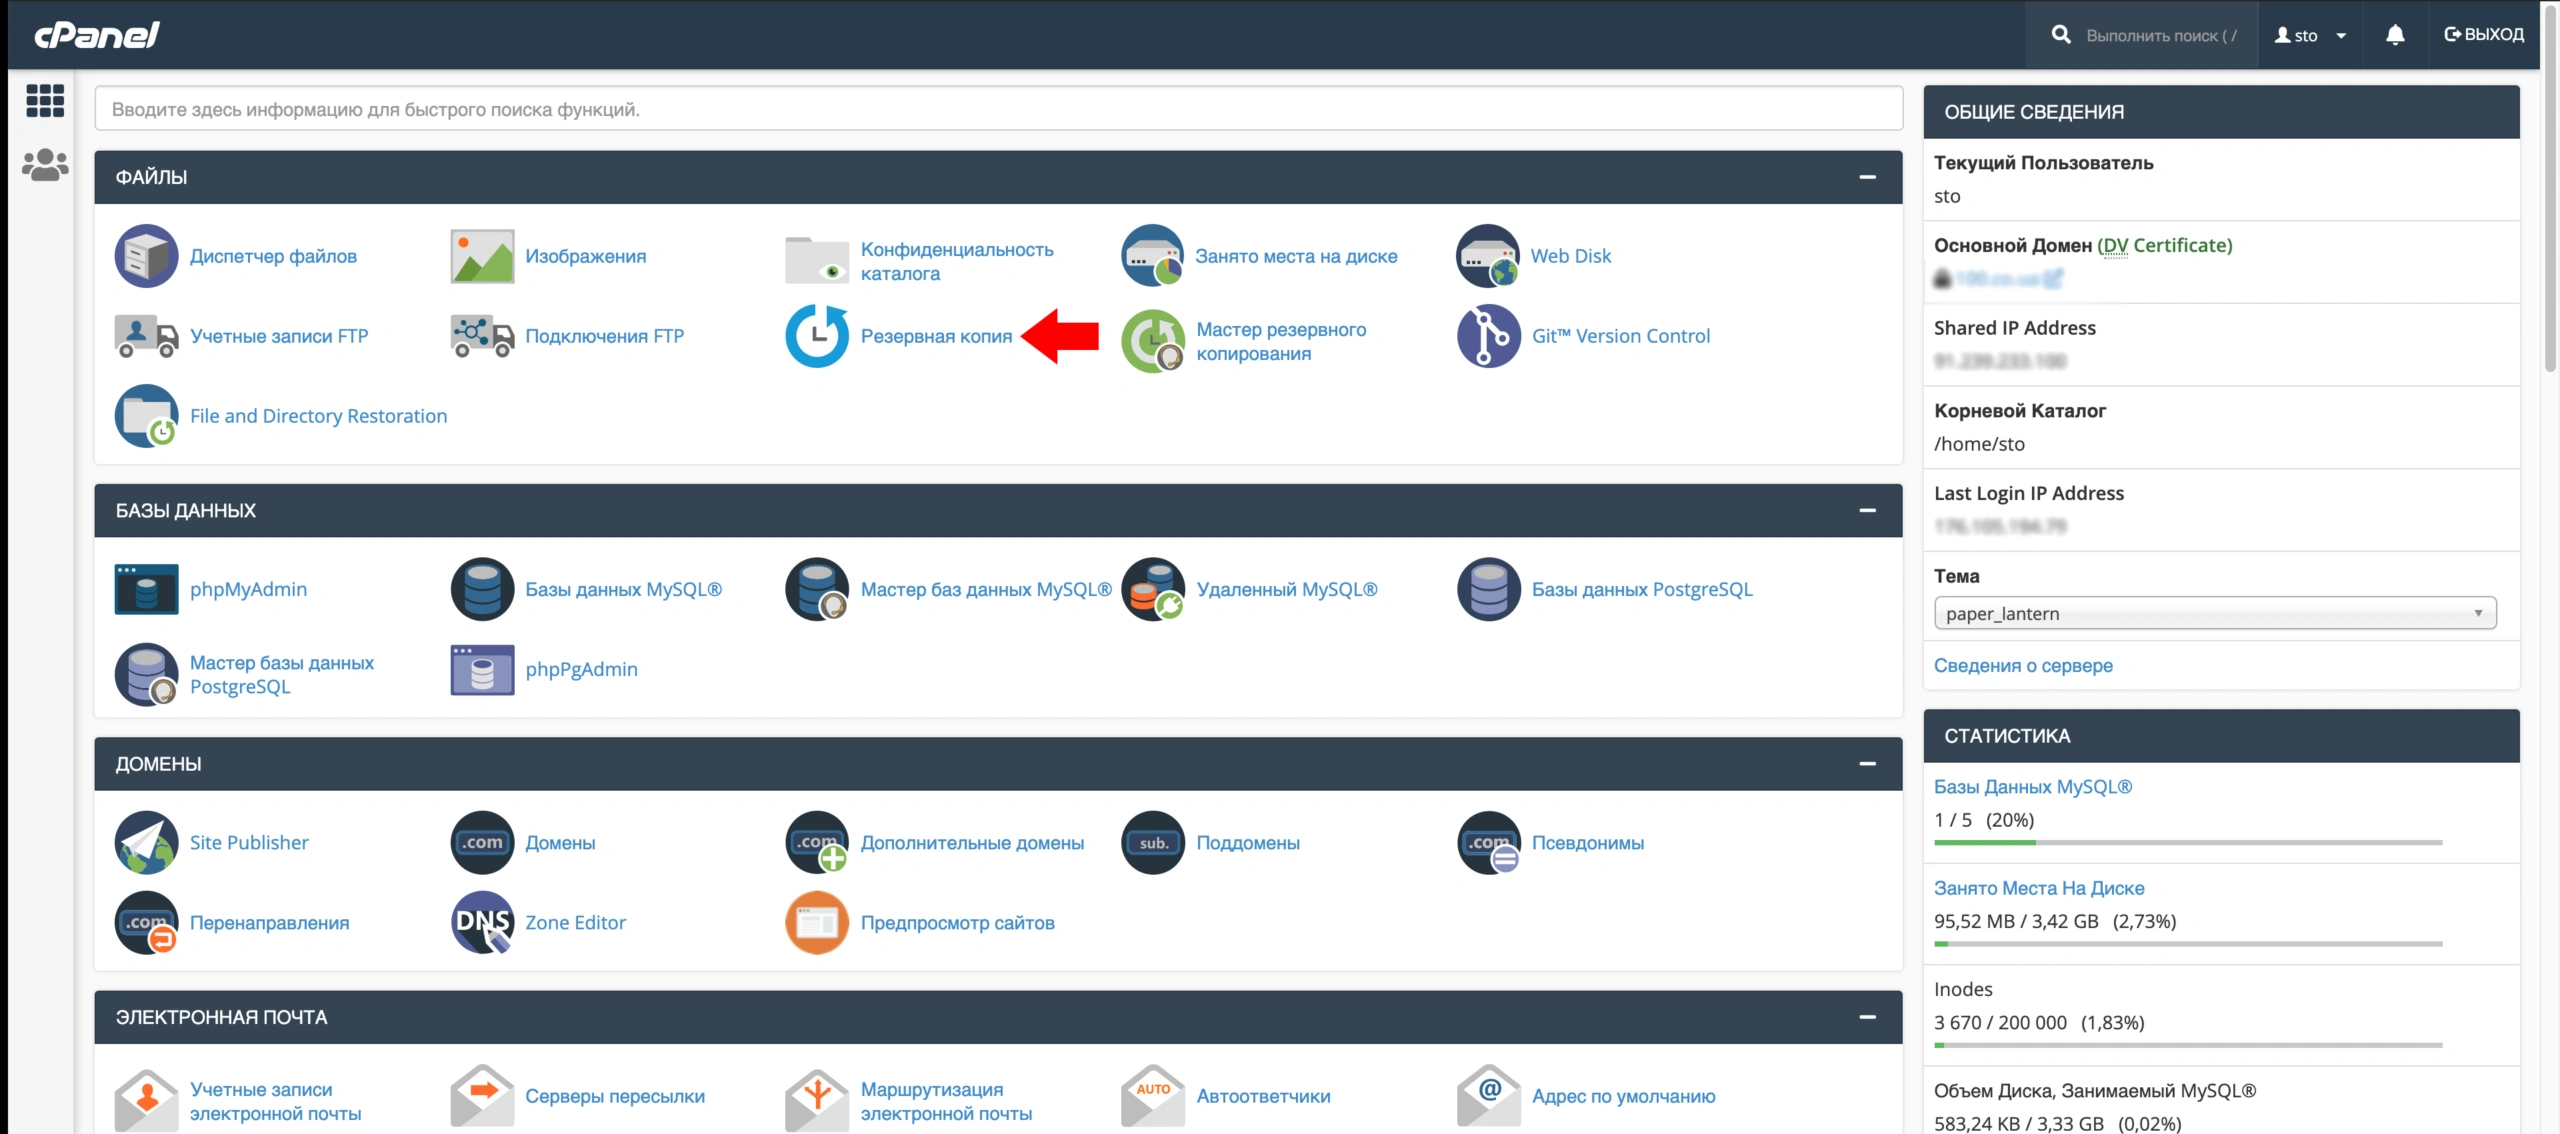Collapse the ДОМЕНЫ section
2560x1134 pixels.
point(1867,763)
